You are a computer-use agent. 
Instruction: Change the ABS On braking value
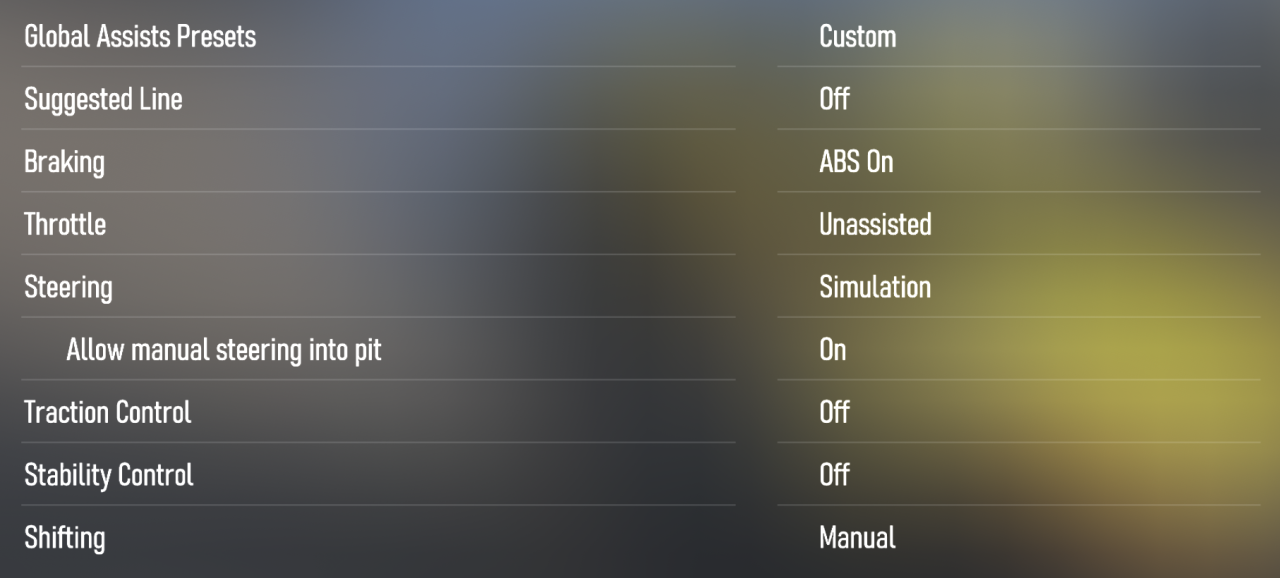(x=856, y=162)
